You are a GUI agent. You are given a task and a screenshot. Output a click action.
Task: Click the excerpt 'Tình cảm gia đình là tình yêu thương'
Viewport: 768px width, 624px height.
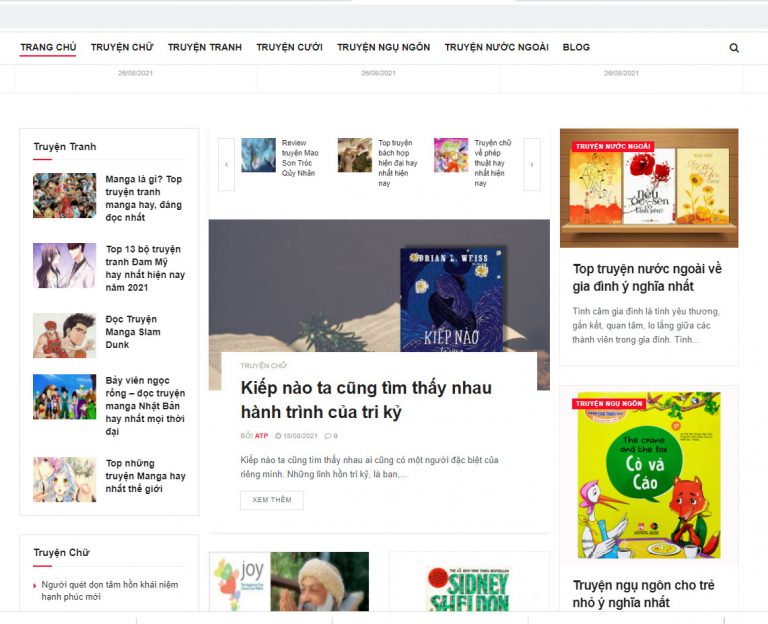pos(646,325)
